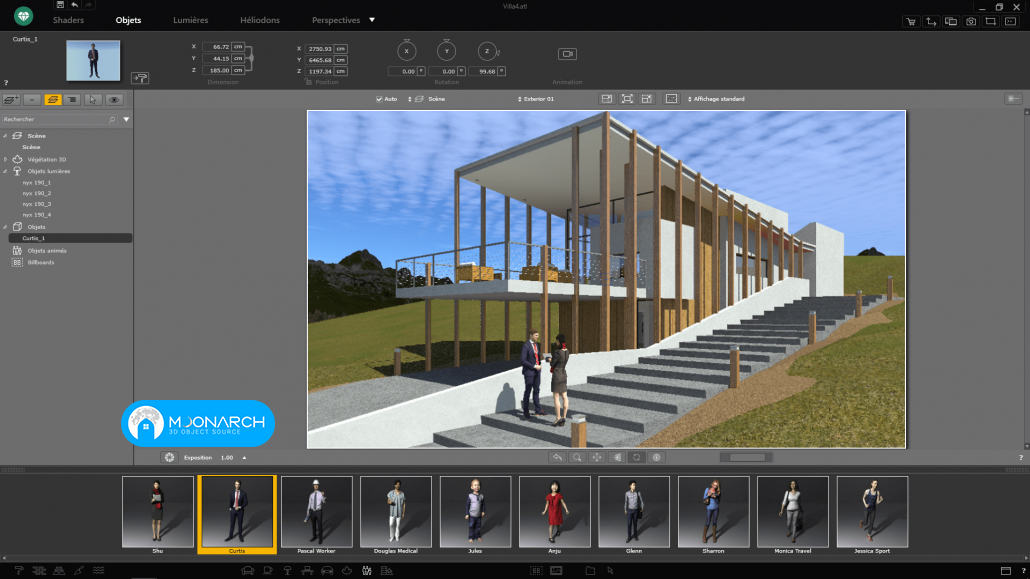Toggle the dimension proportion lock link
The width and height of the screenshot is (1030, 579).
(251, 58)
